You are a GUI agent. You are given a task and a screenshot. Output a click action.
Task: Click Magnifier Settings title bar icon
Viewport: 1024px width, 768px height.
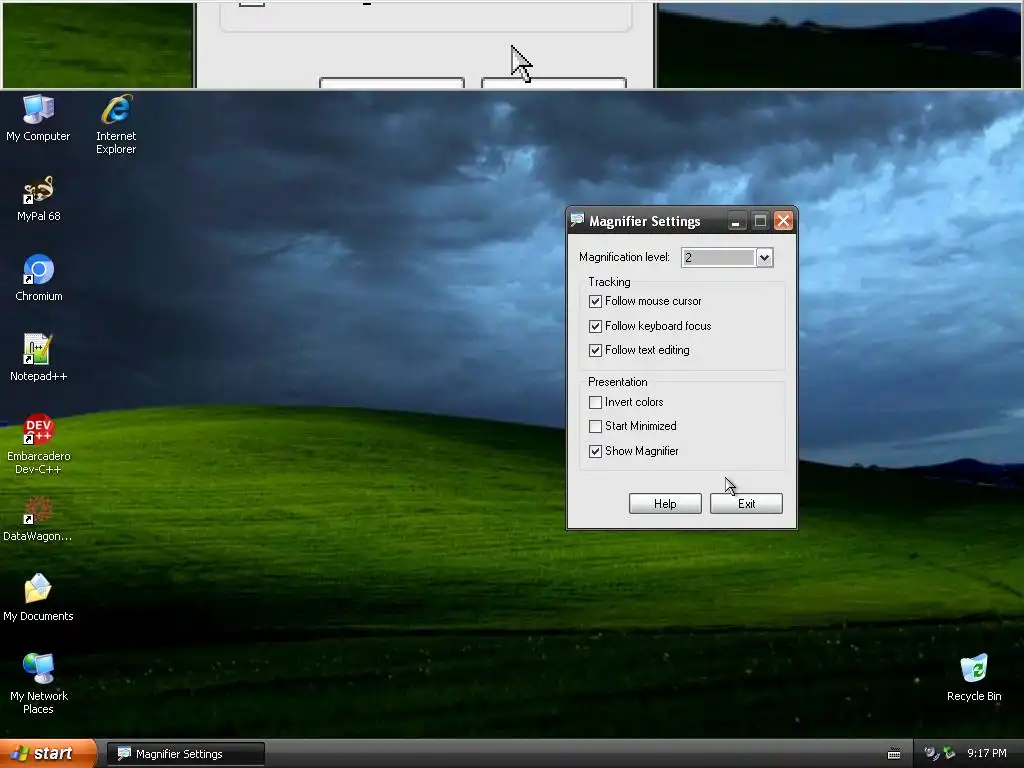577,221
